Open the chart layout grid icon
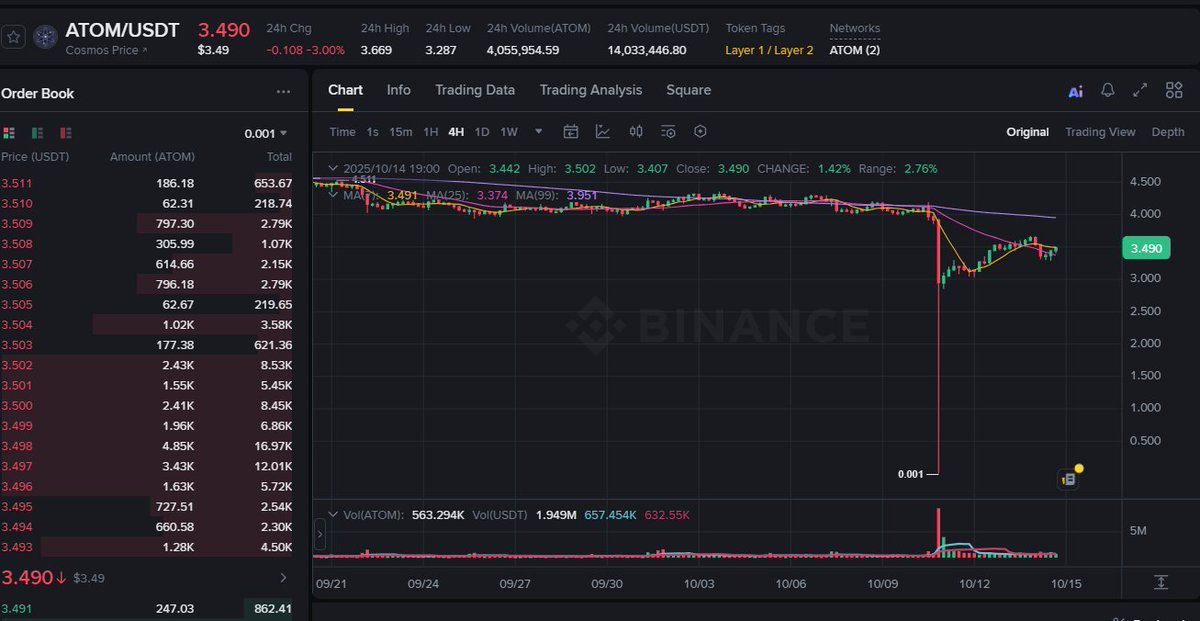The width and height of the screenshot is (1200, 621). click(1174, 90)
